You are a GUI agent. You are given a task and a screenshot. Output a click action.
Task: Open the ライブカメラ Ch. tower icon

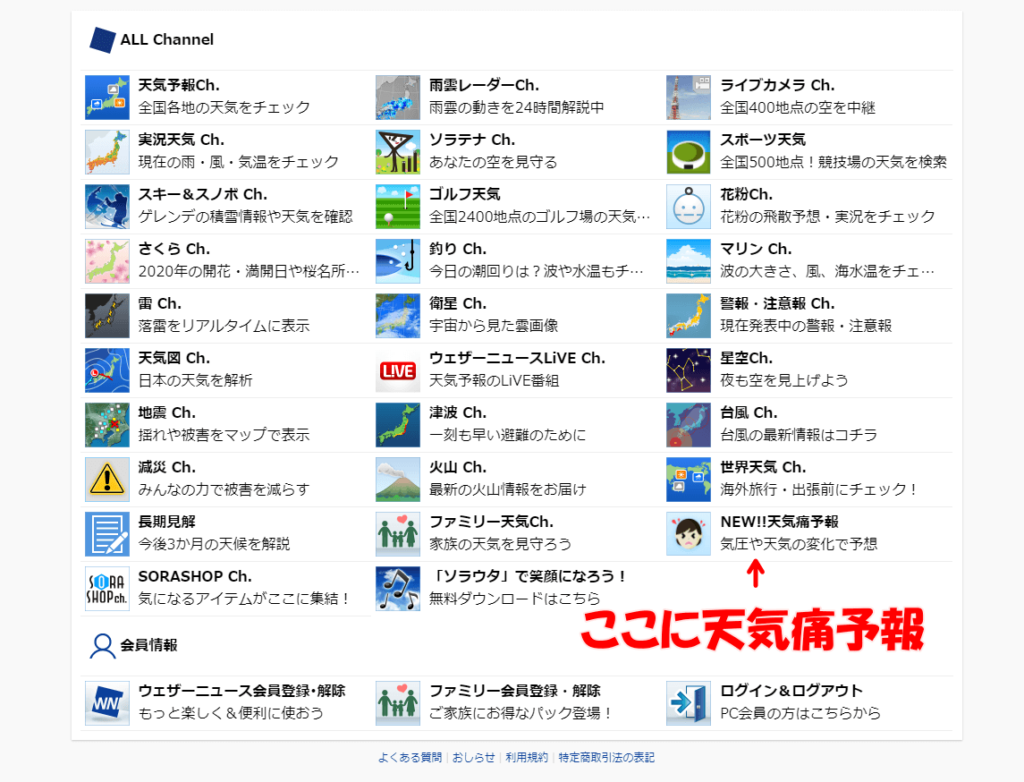(x=688, y=97)
